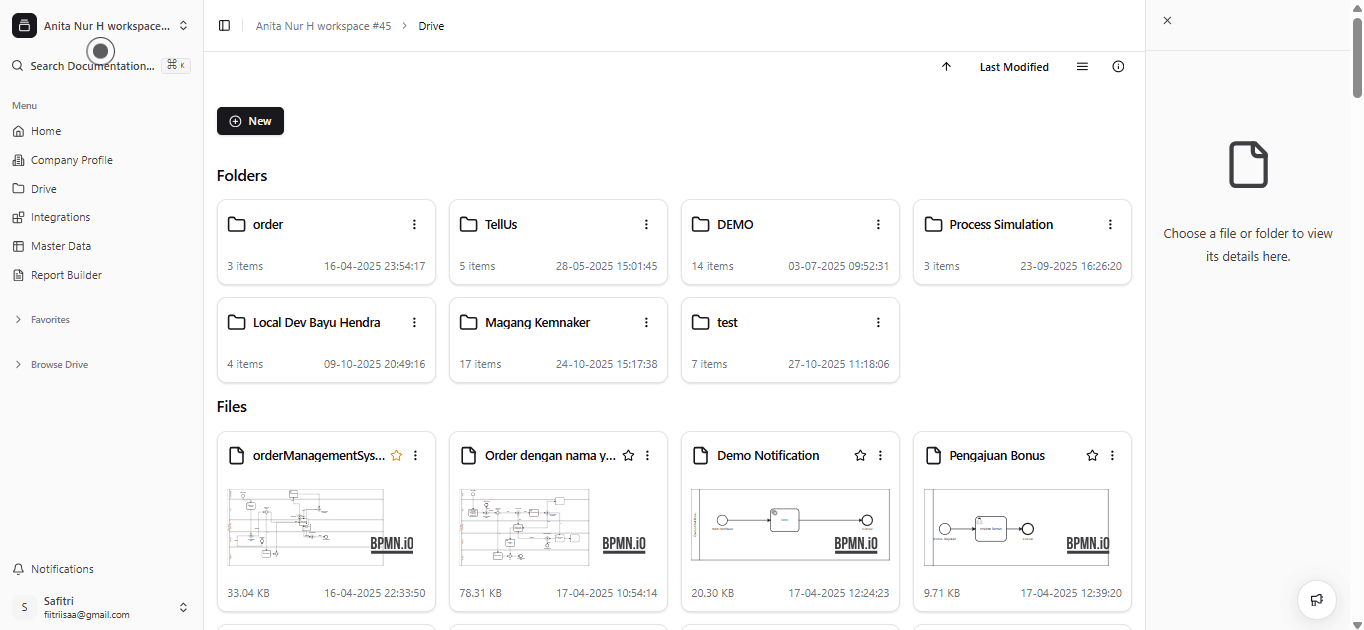Open the Integrations section from sidebar
This screenshot has width=1364, height=630.
pyautogui.click(x=17, y=217)
